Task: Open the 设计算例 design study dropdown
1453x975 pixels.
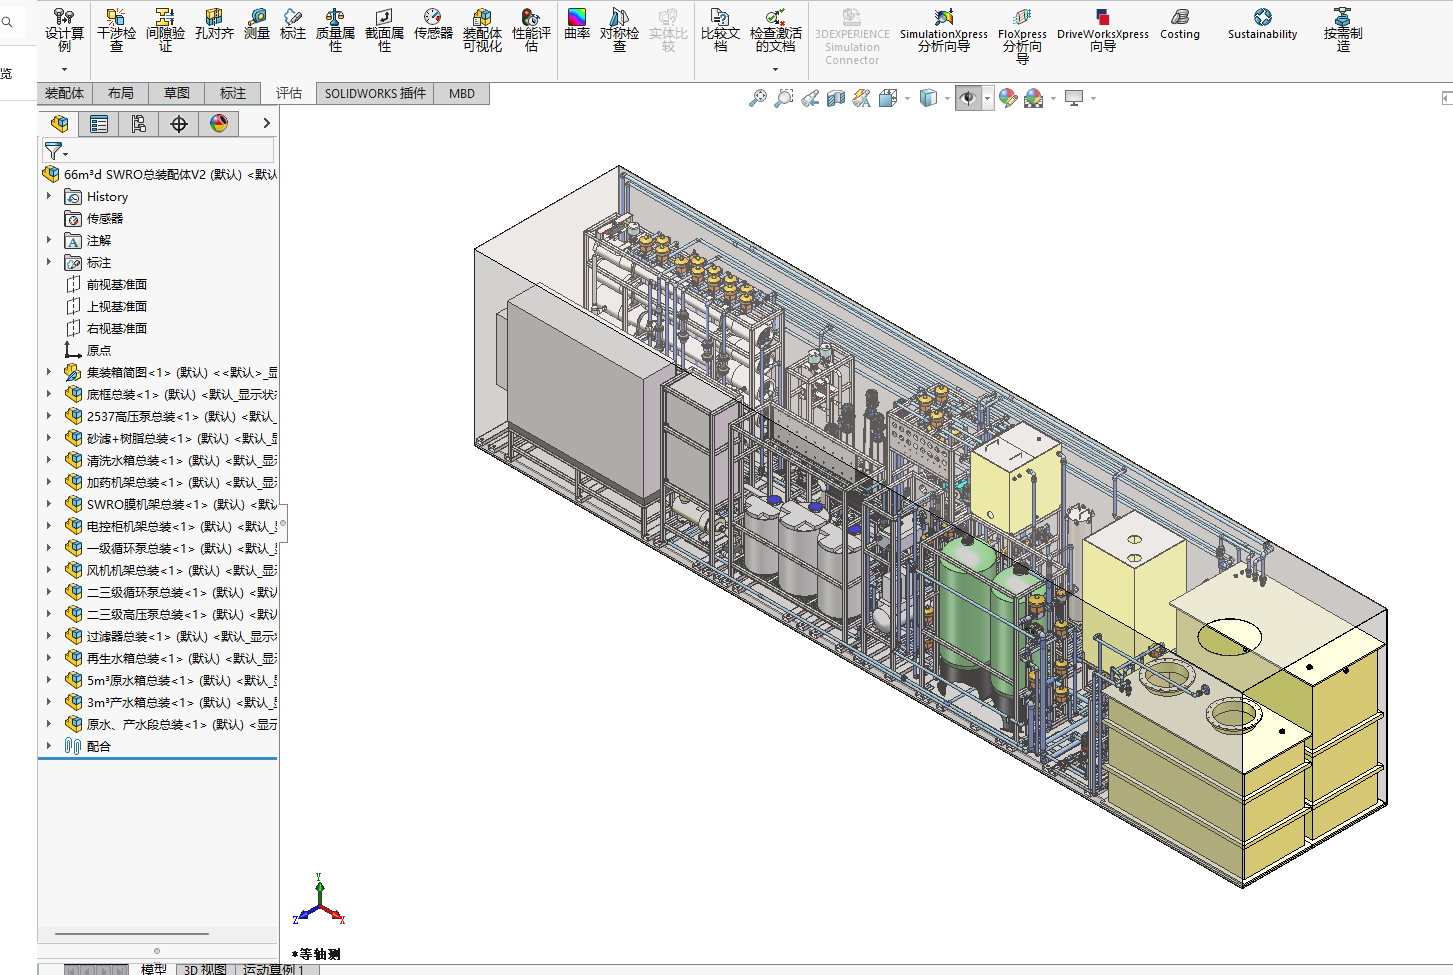Action: (x=64, y=69)
